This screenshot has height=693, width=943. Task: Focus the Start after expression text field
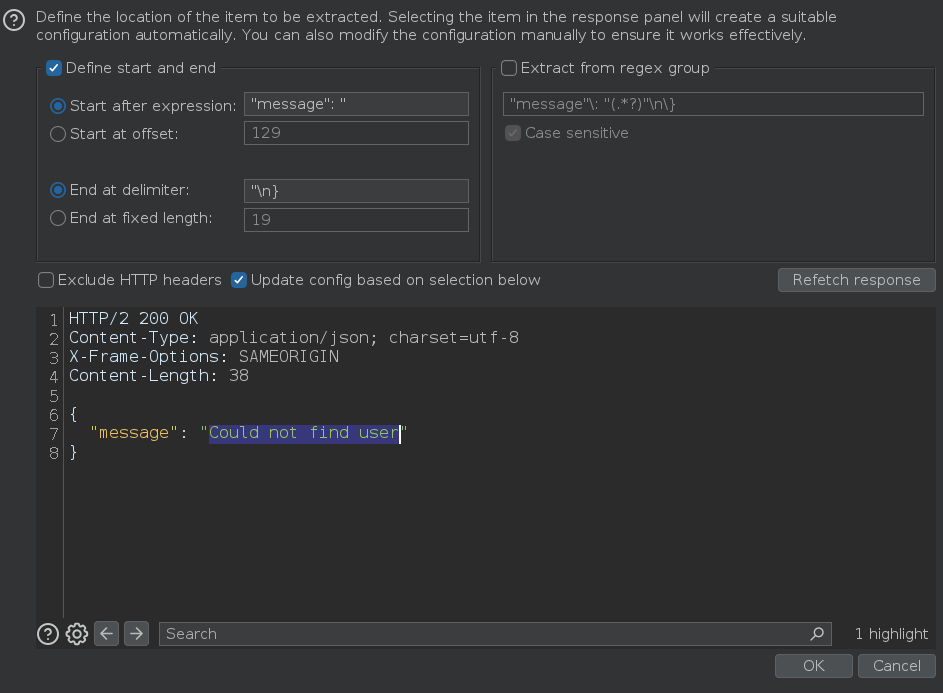click(356, 104)
